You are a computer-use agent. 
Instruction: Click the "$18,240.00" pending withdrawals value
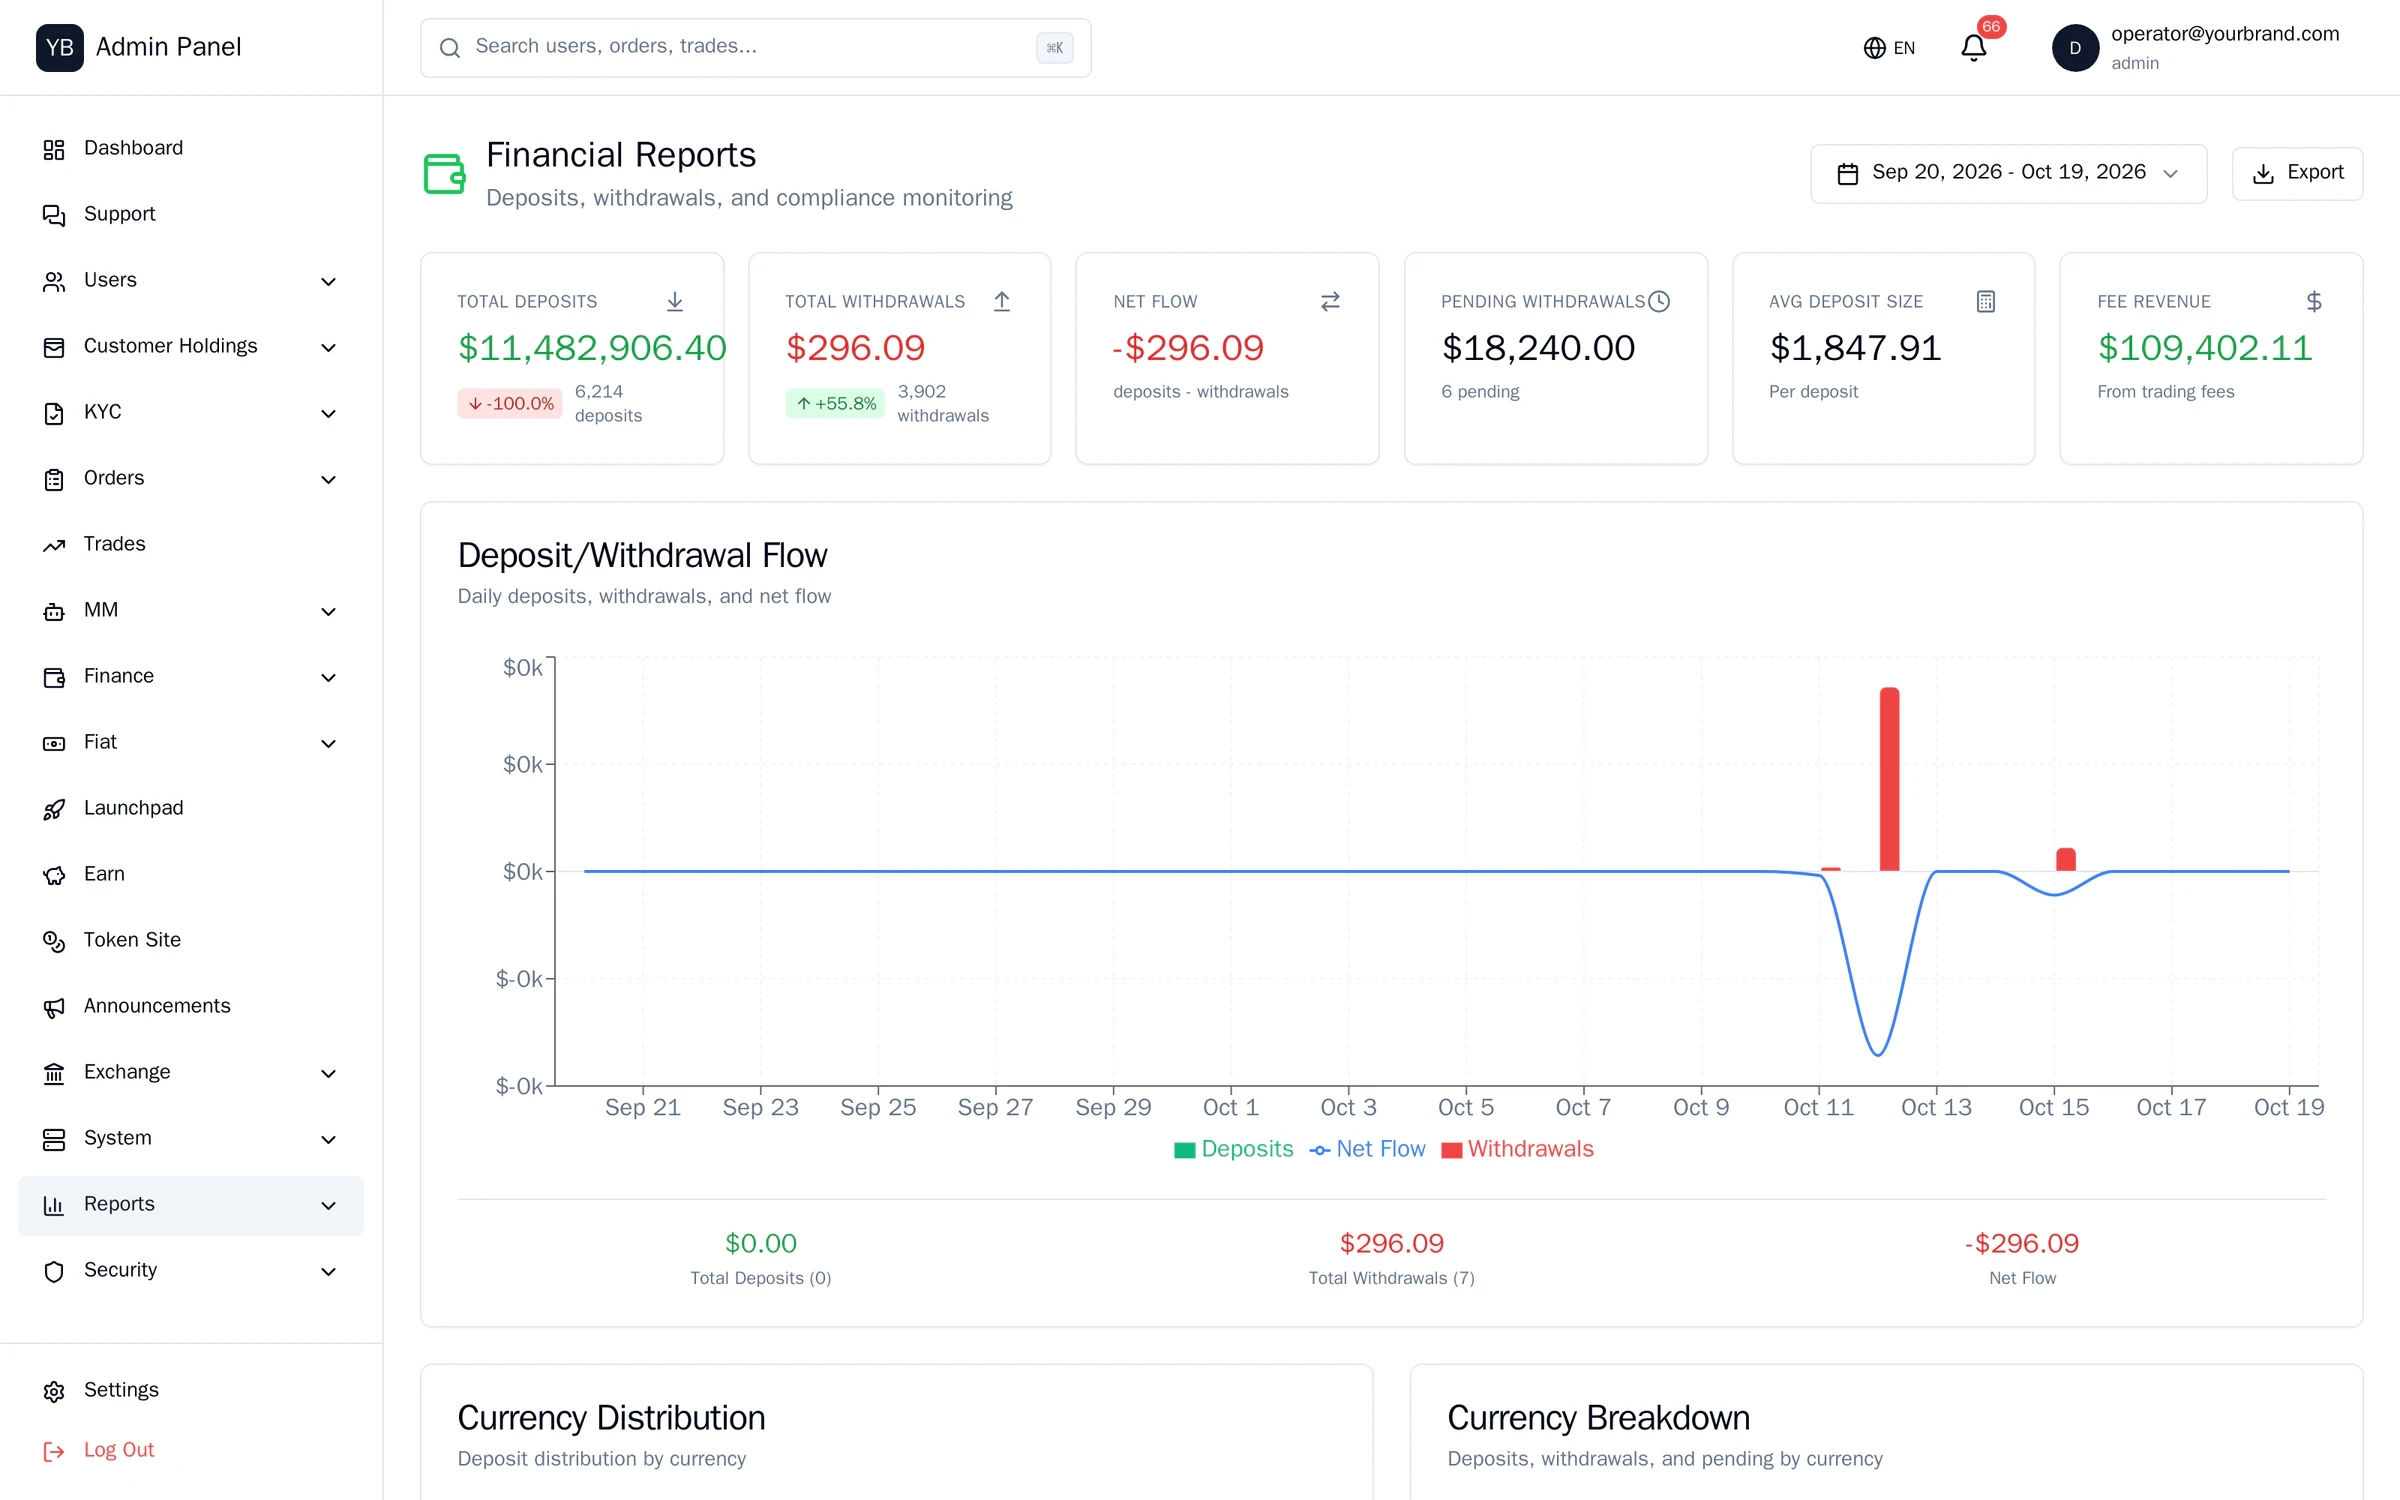pyautogui.click(x=1538, y=348)
